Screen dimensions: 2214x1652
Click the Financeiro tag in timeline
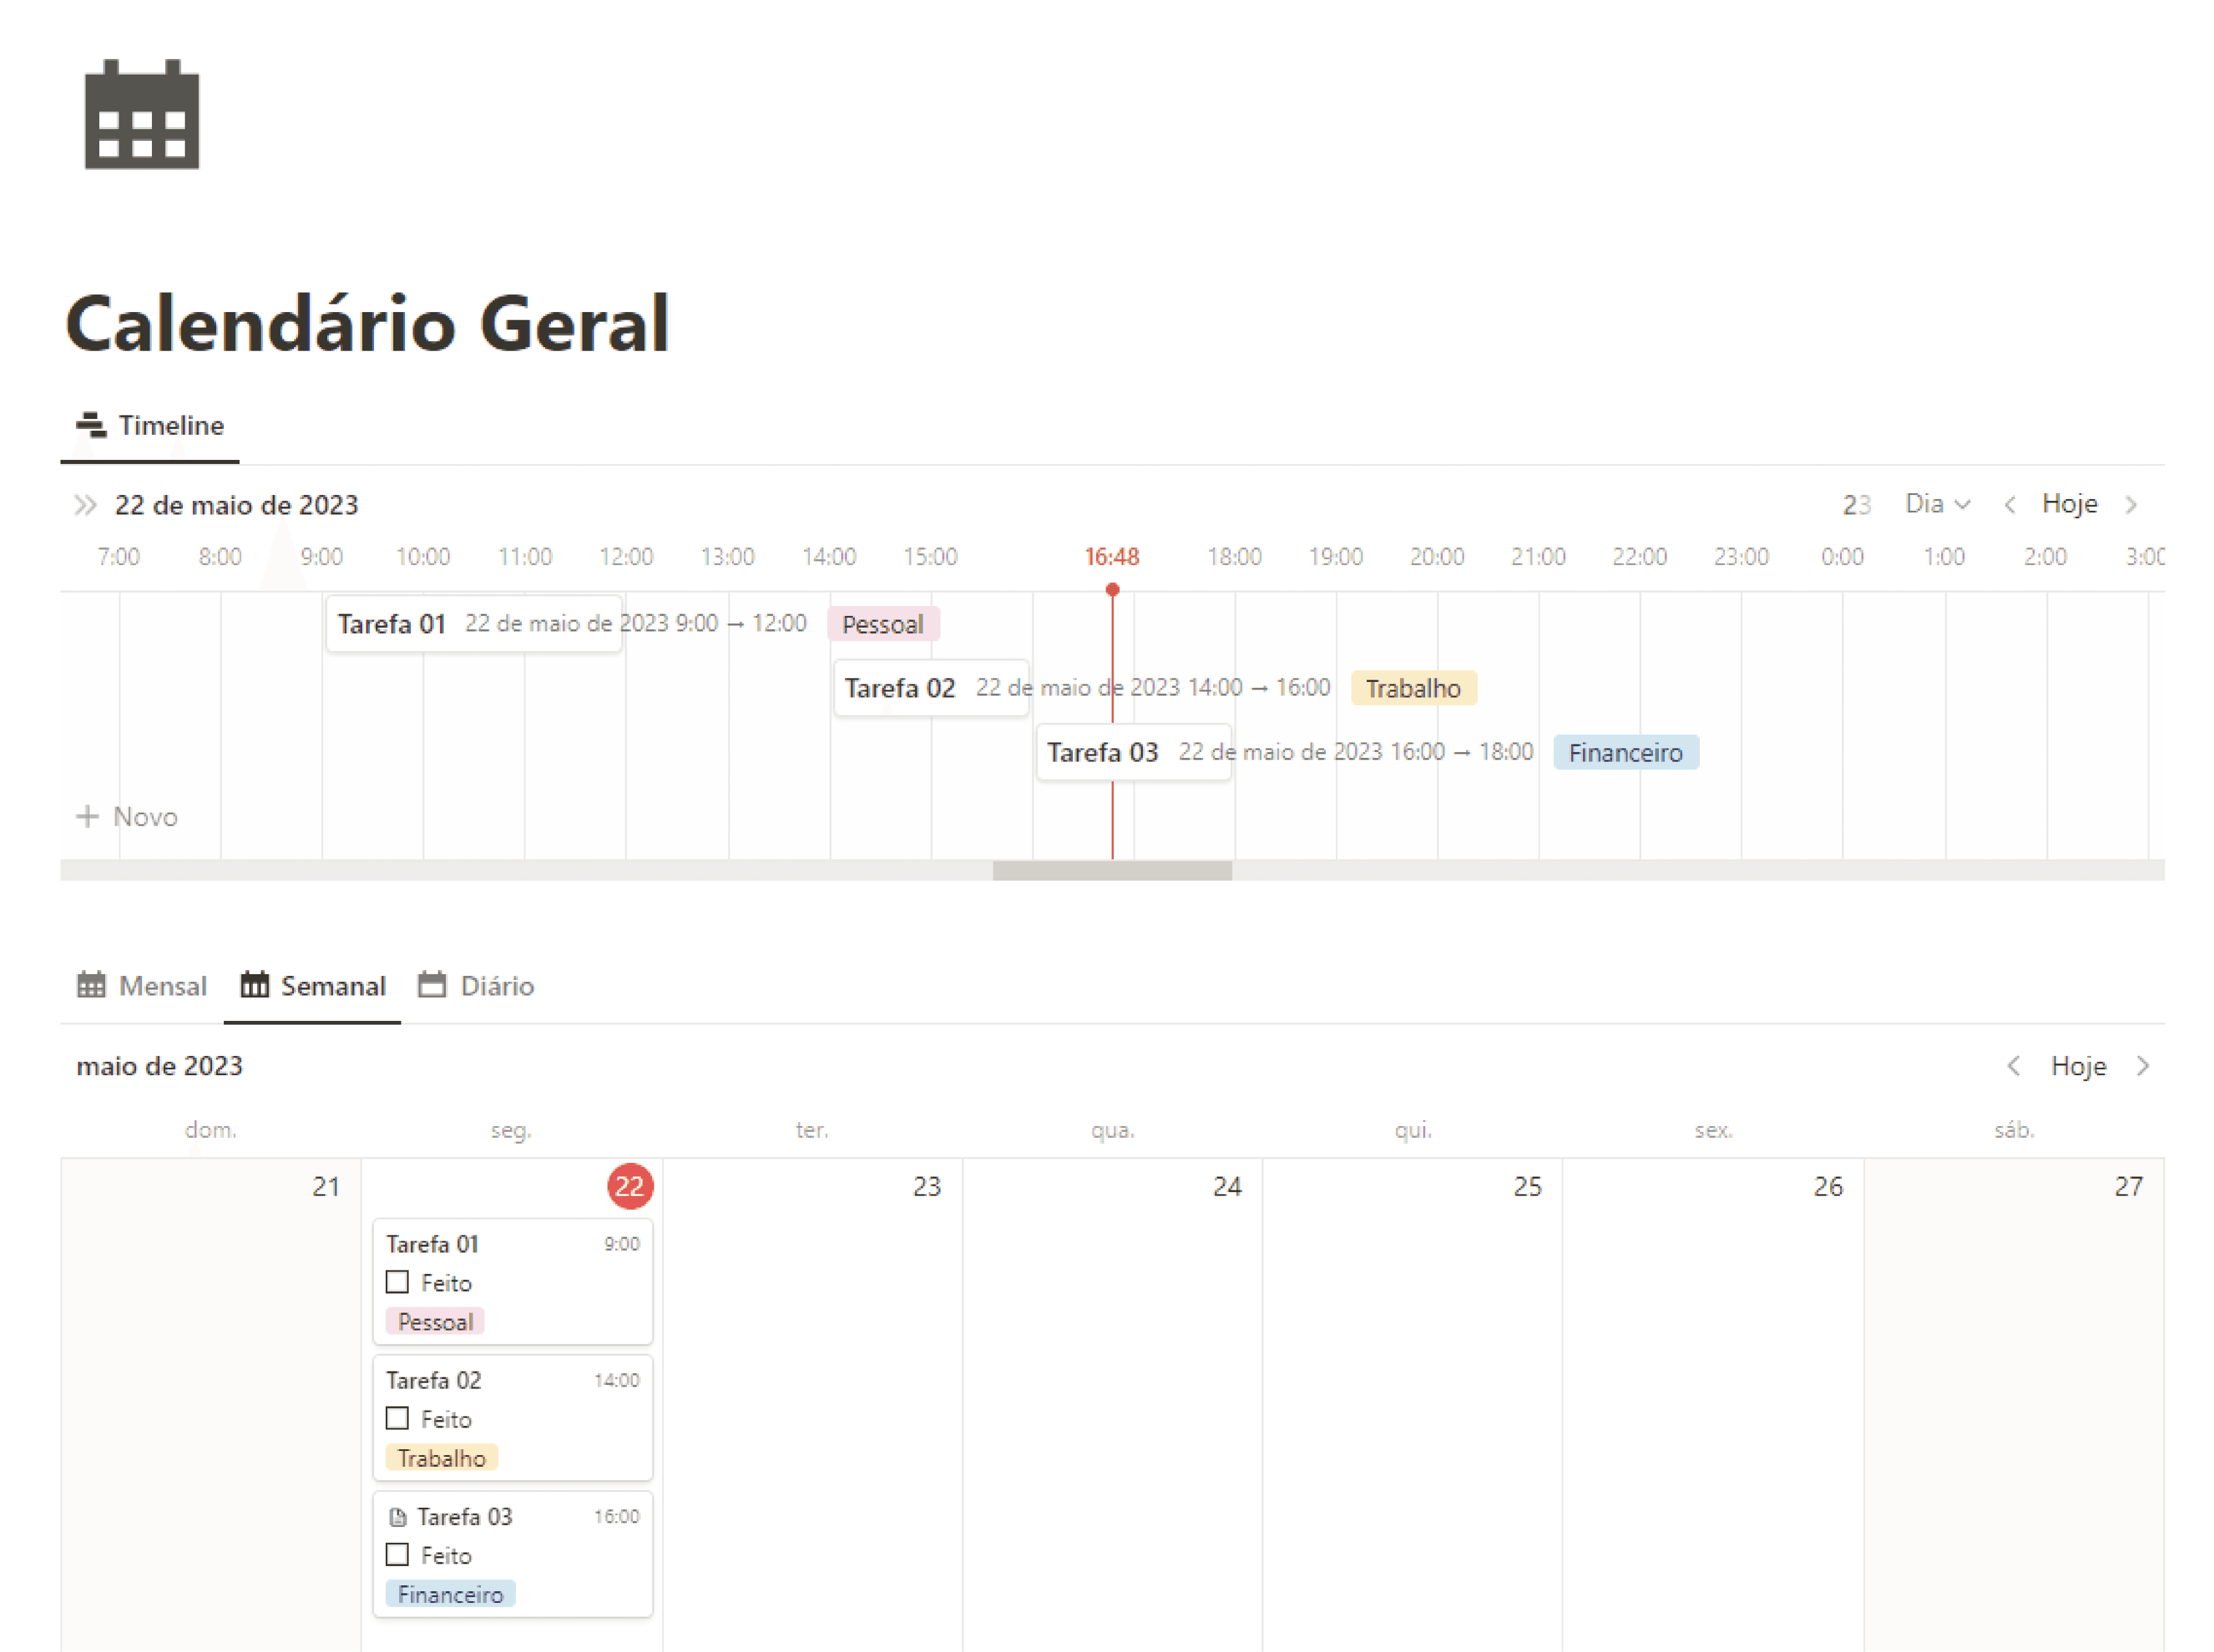tap(1625, 752)
